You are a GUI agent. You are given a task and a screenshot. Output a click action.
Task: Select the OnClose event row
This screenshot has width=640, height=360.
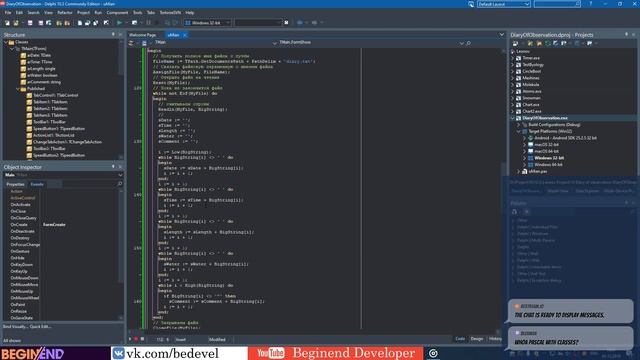[63, 211]
